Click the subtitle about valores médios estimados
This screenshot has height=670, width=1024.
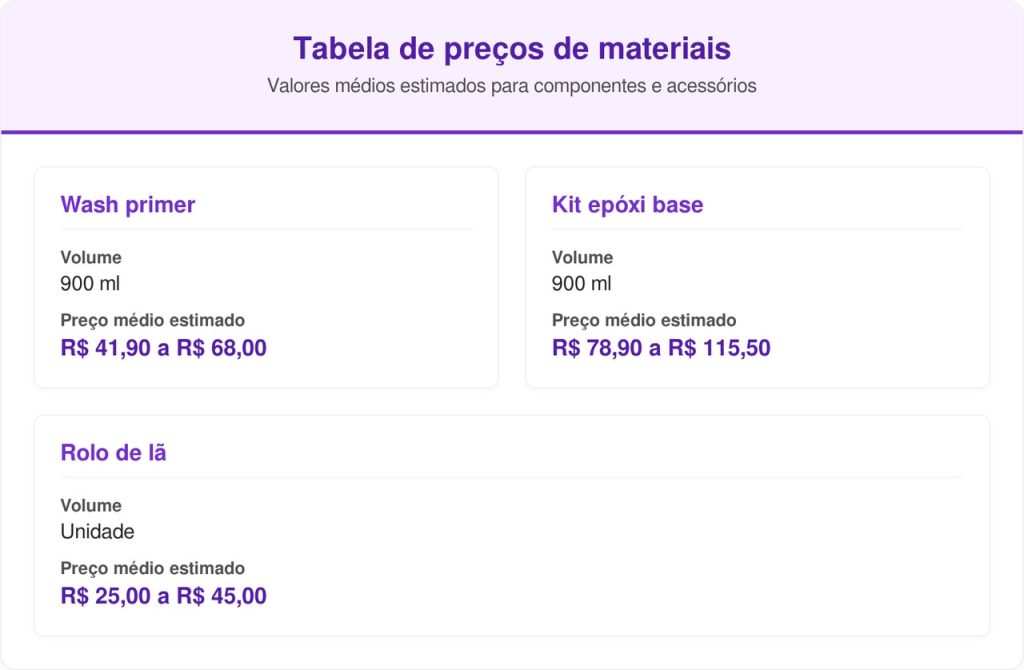click(x=511, y=86)
